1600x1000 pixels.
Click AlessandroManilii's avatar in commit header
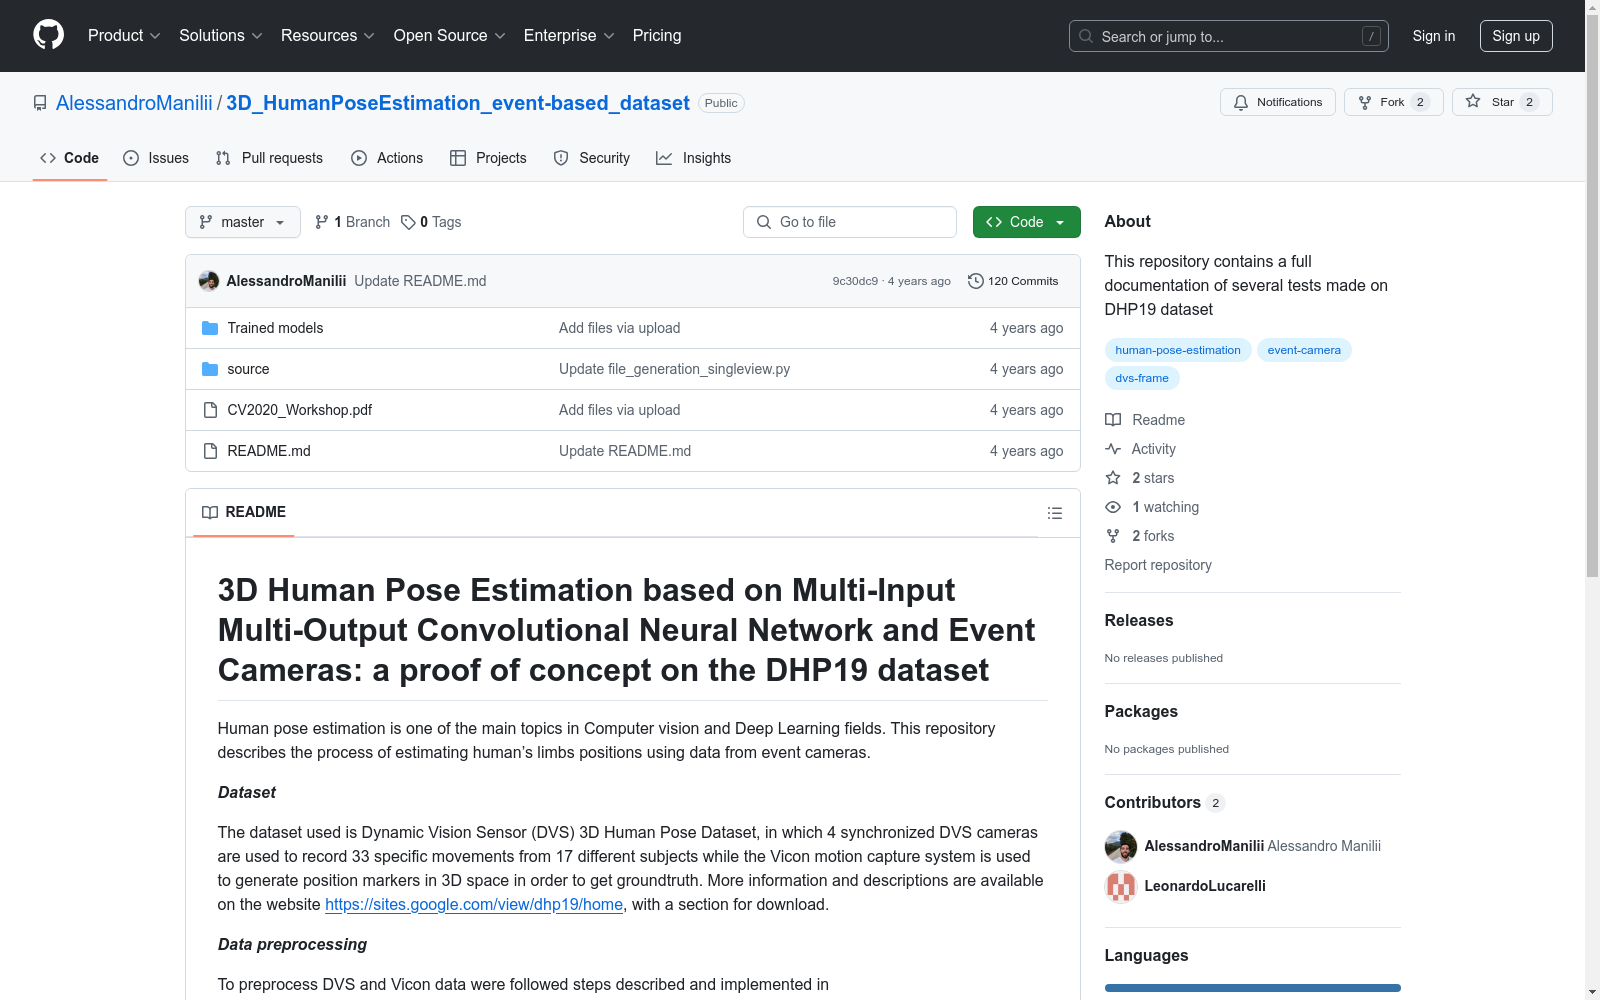coord(209,281)
